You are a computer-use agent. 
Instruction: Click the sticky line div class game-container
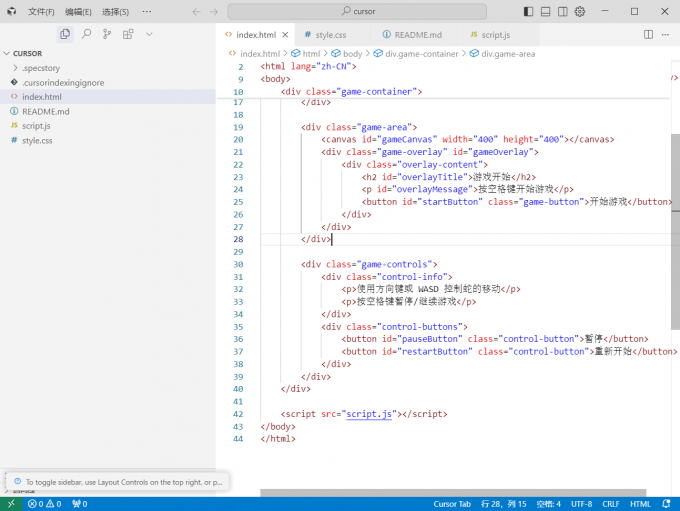tap(351, 92)
